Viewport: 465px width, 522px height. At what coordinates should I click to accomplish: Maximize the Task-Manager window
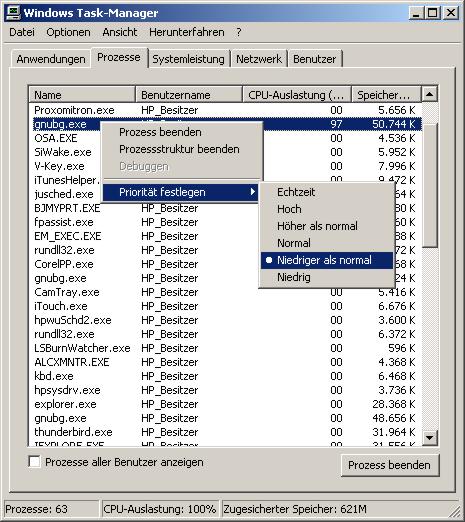(x=432, y=13)
